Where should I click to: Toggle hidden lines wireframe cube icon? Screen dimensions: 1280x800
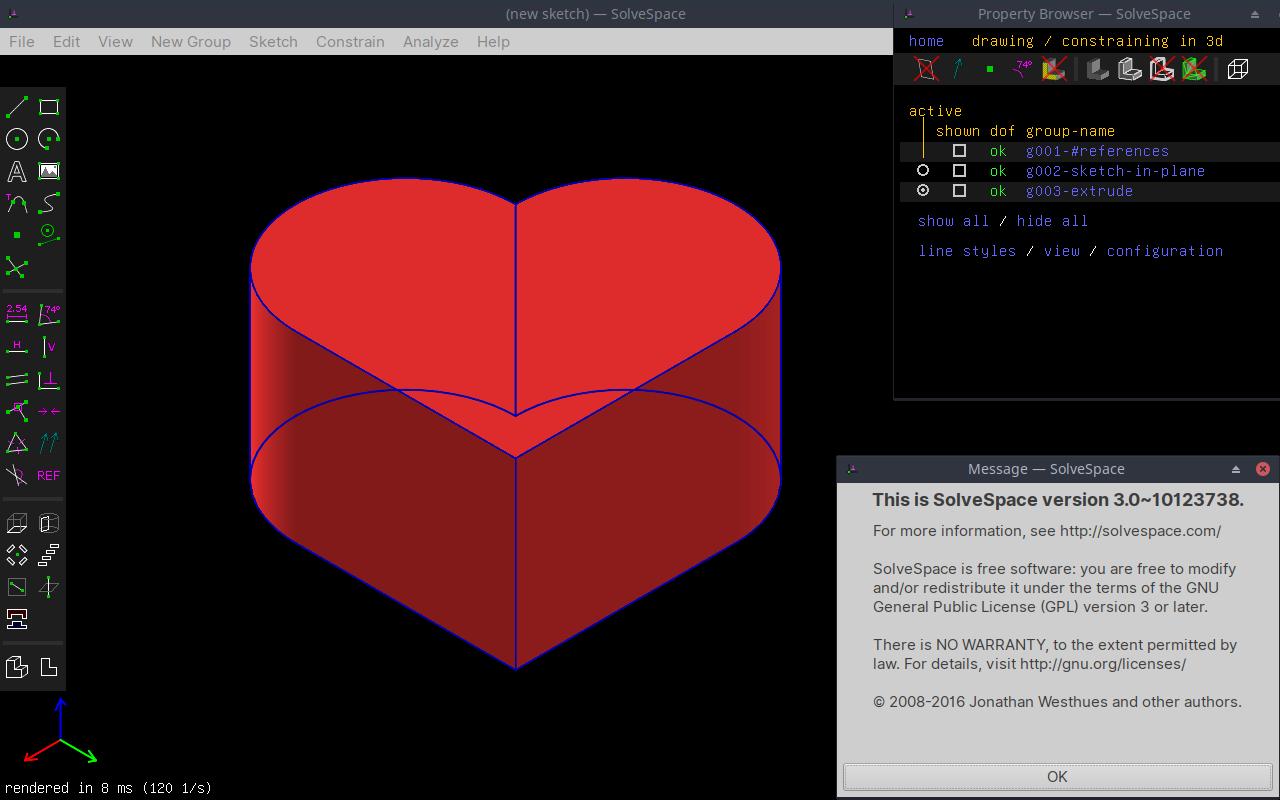[x=1238, y=69]
